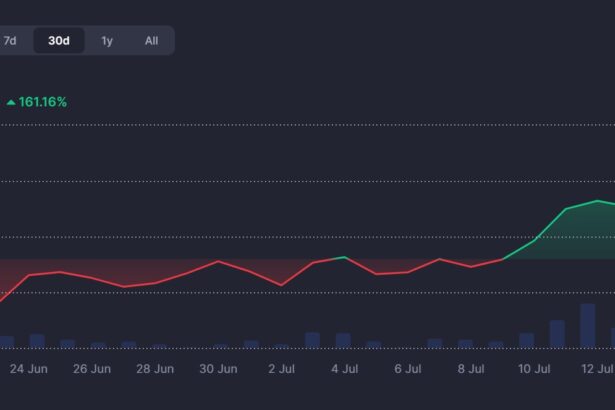Select the 8 Jul axis label
The image size is (615, 410).
470,369
